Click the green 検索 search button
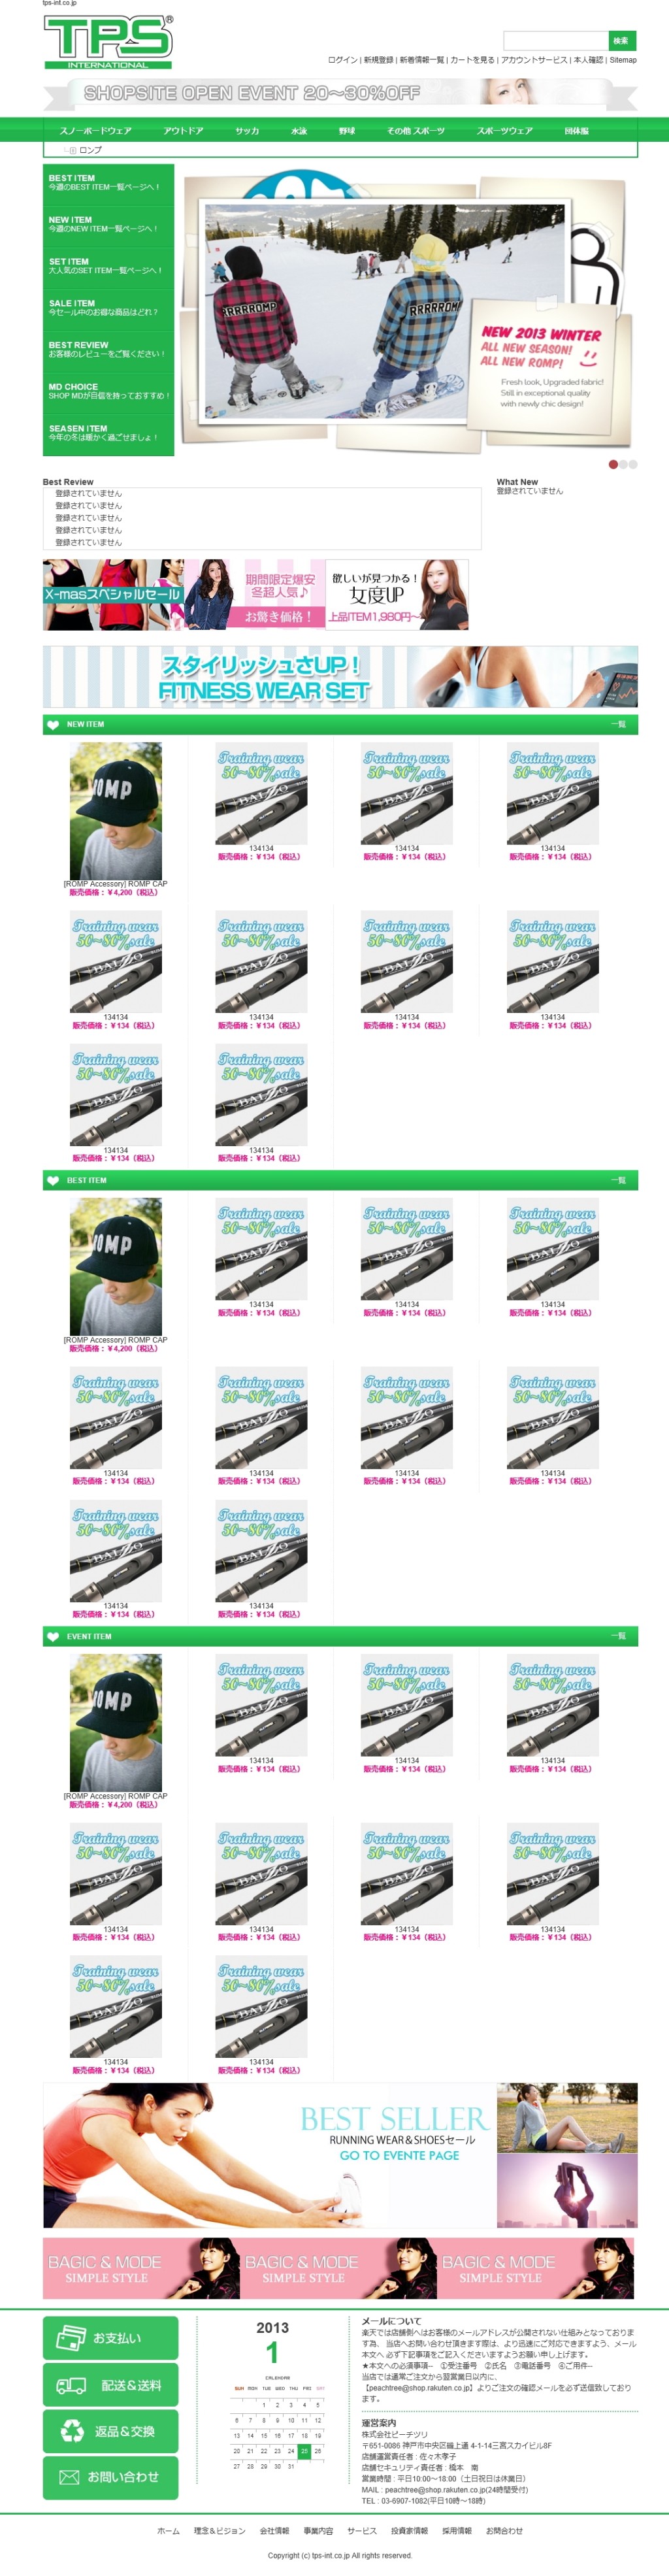 click(x=622, y=40)
